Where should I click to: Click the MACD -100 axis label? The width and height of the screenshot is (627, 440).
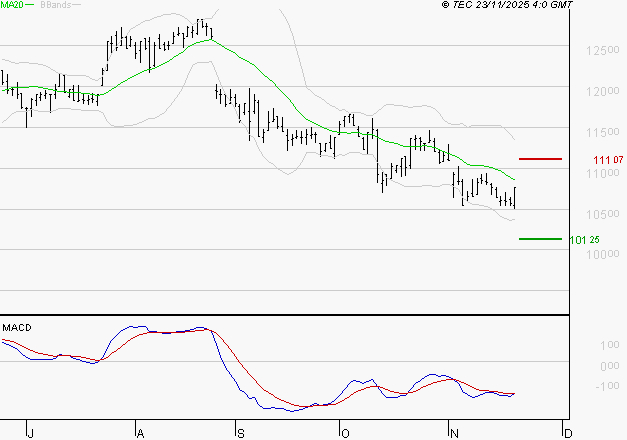click(607, 386)
